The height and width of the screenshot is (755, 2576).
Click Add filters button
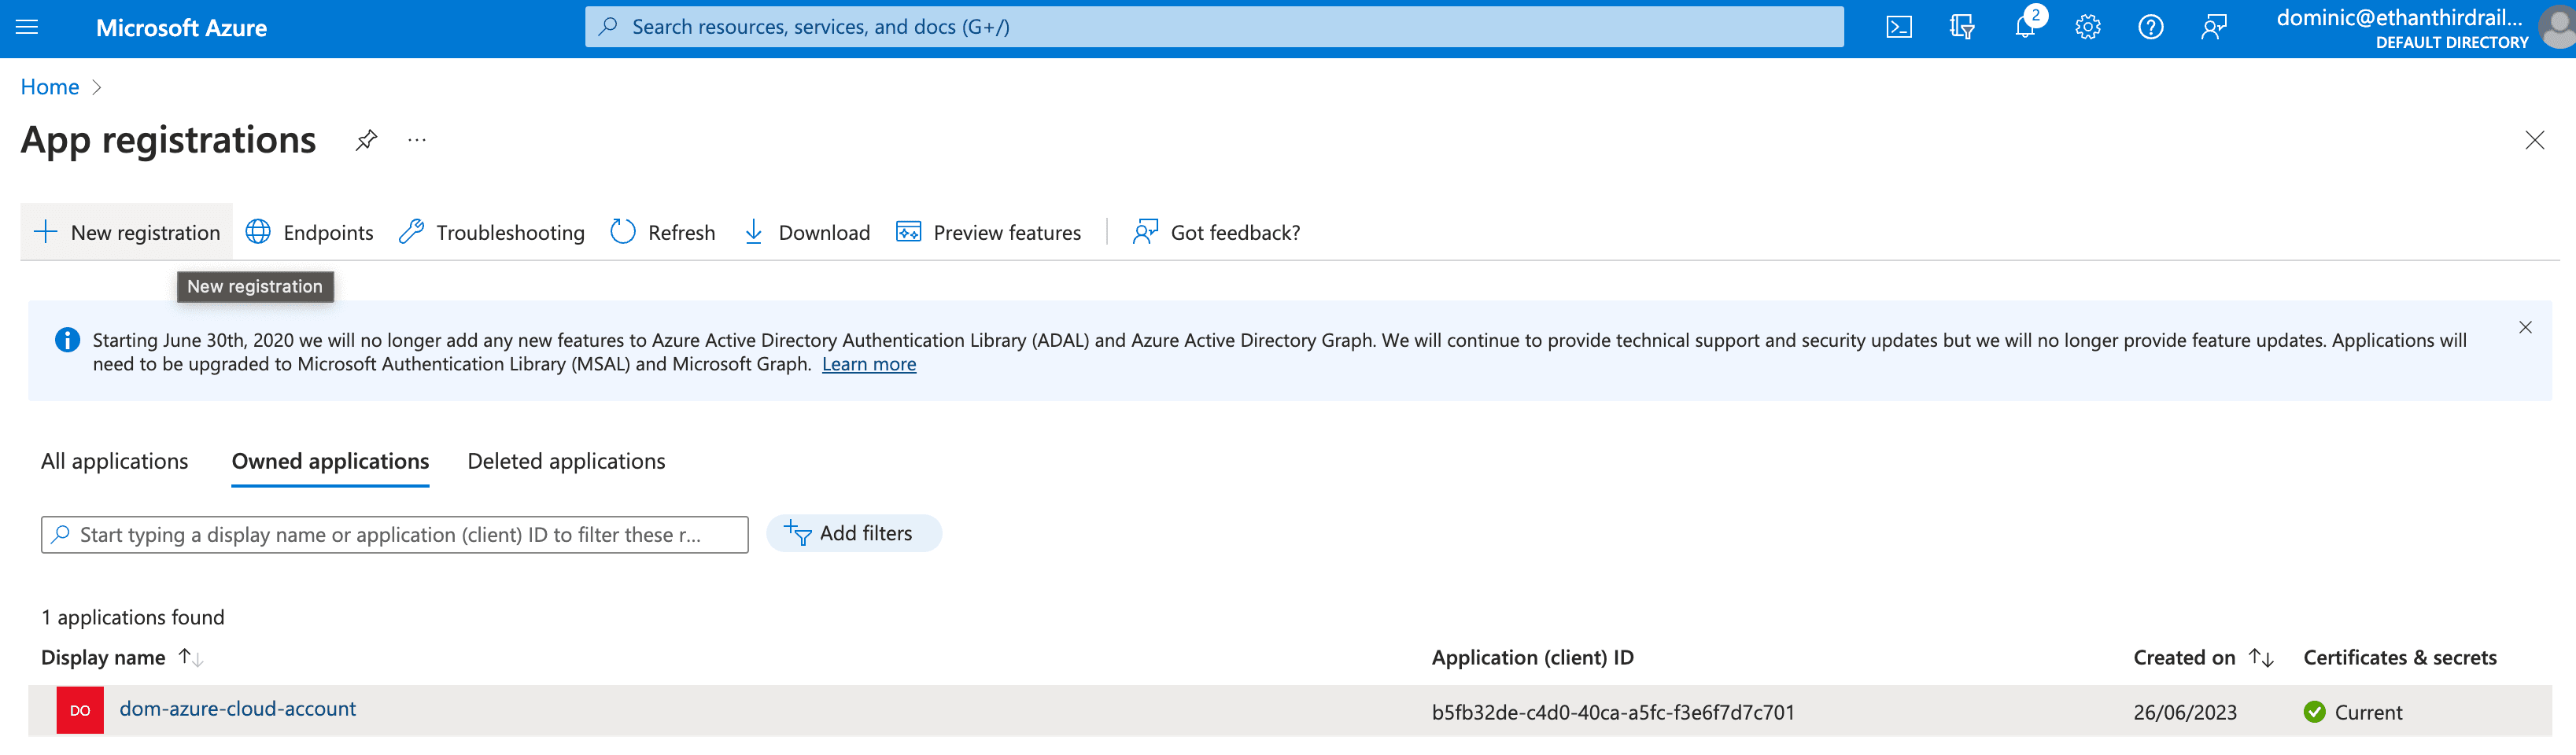pyautogui.click(x=853, y=533)
